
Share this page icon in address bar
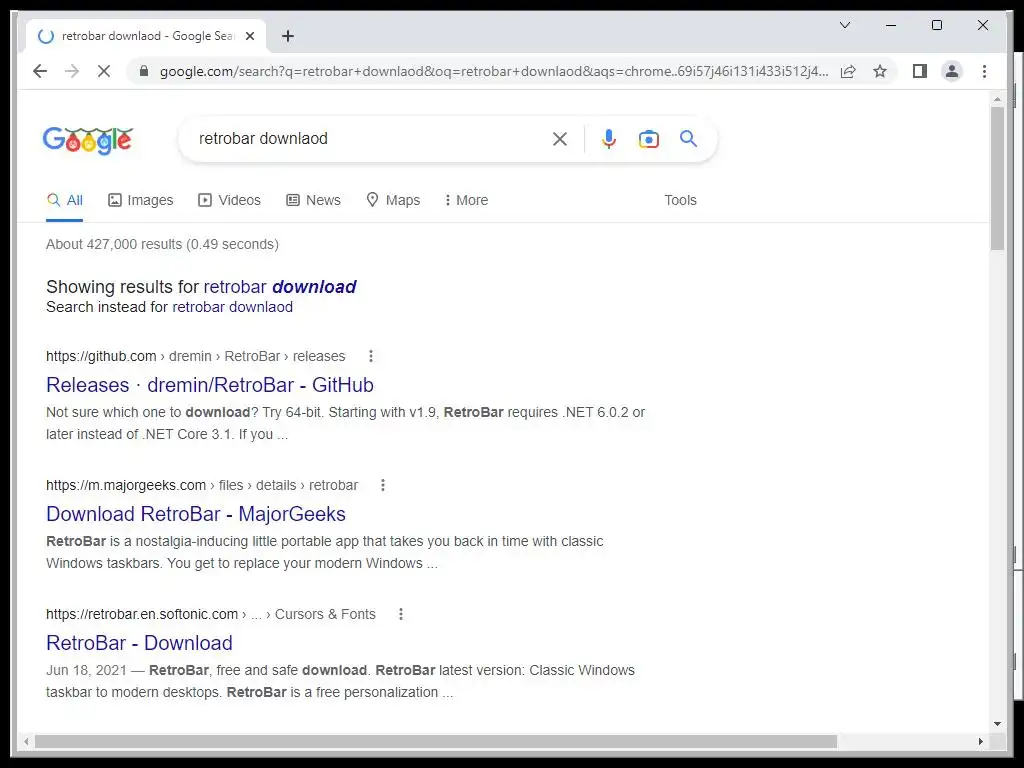[x=848, y=71]
